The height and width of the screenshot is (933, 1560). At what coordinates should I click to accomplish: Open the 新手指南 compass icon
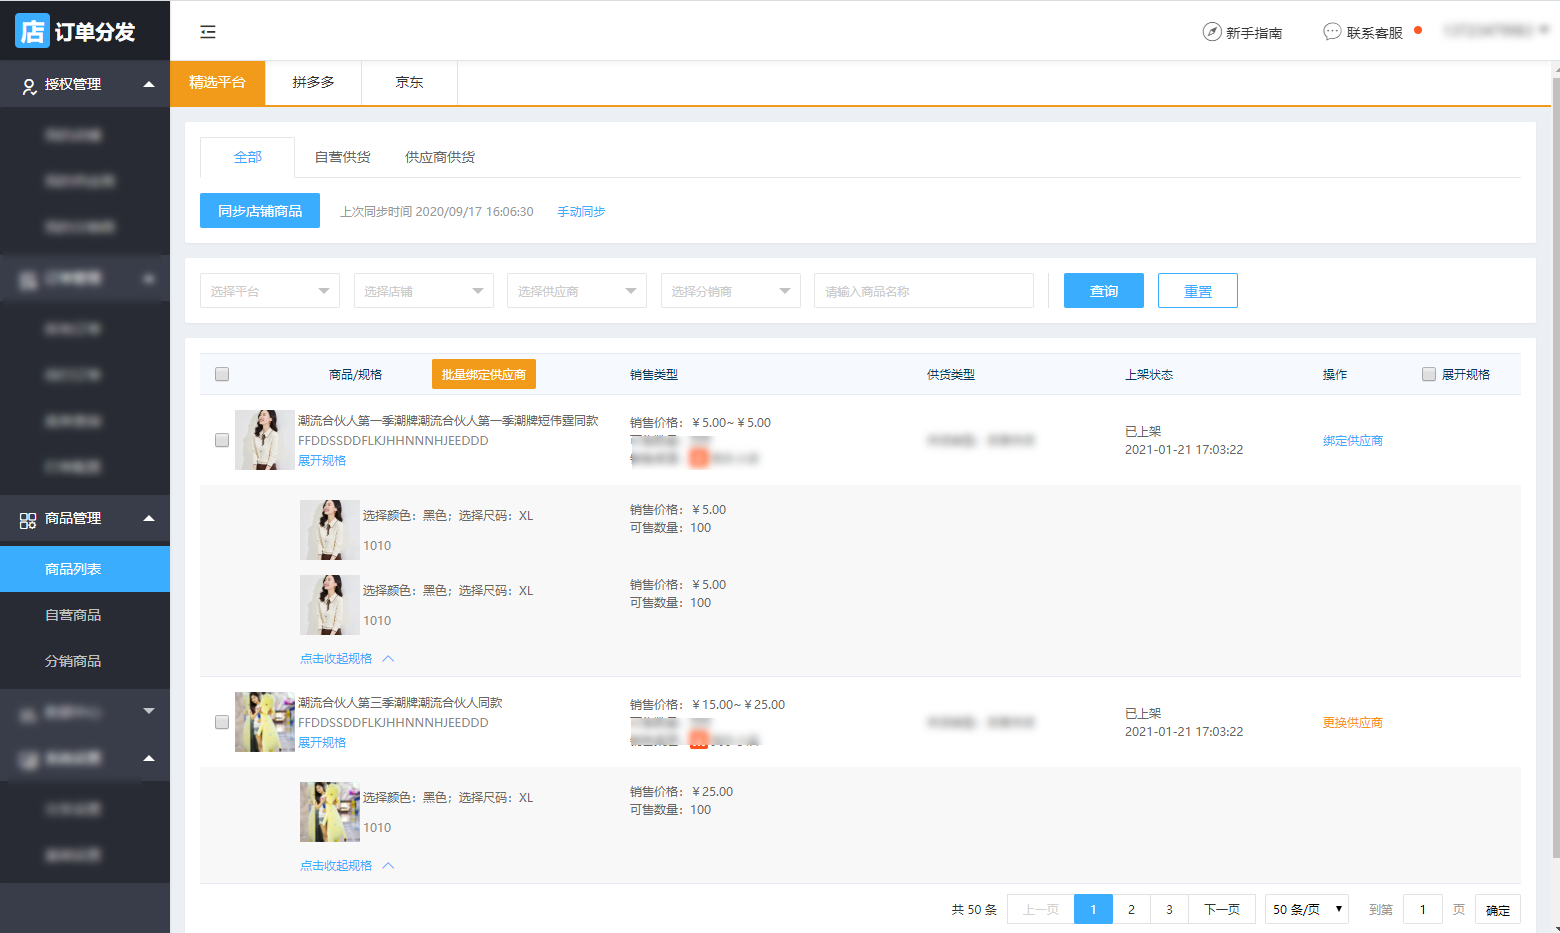click(1211, 32)
